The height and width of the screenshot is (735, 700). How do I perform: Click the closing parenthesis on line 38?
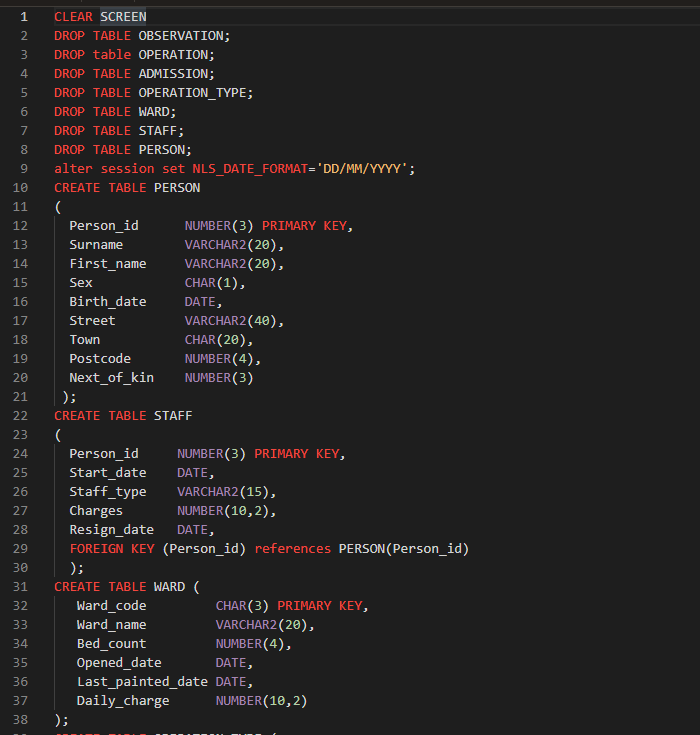tap(58, 720)
